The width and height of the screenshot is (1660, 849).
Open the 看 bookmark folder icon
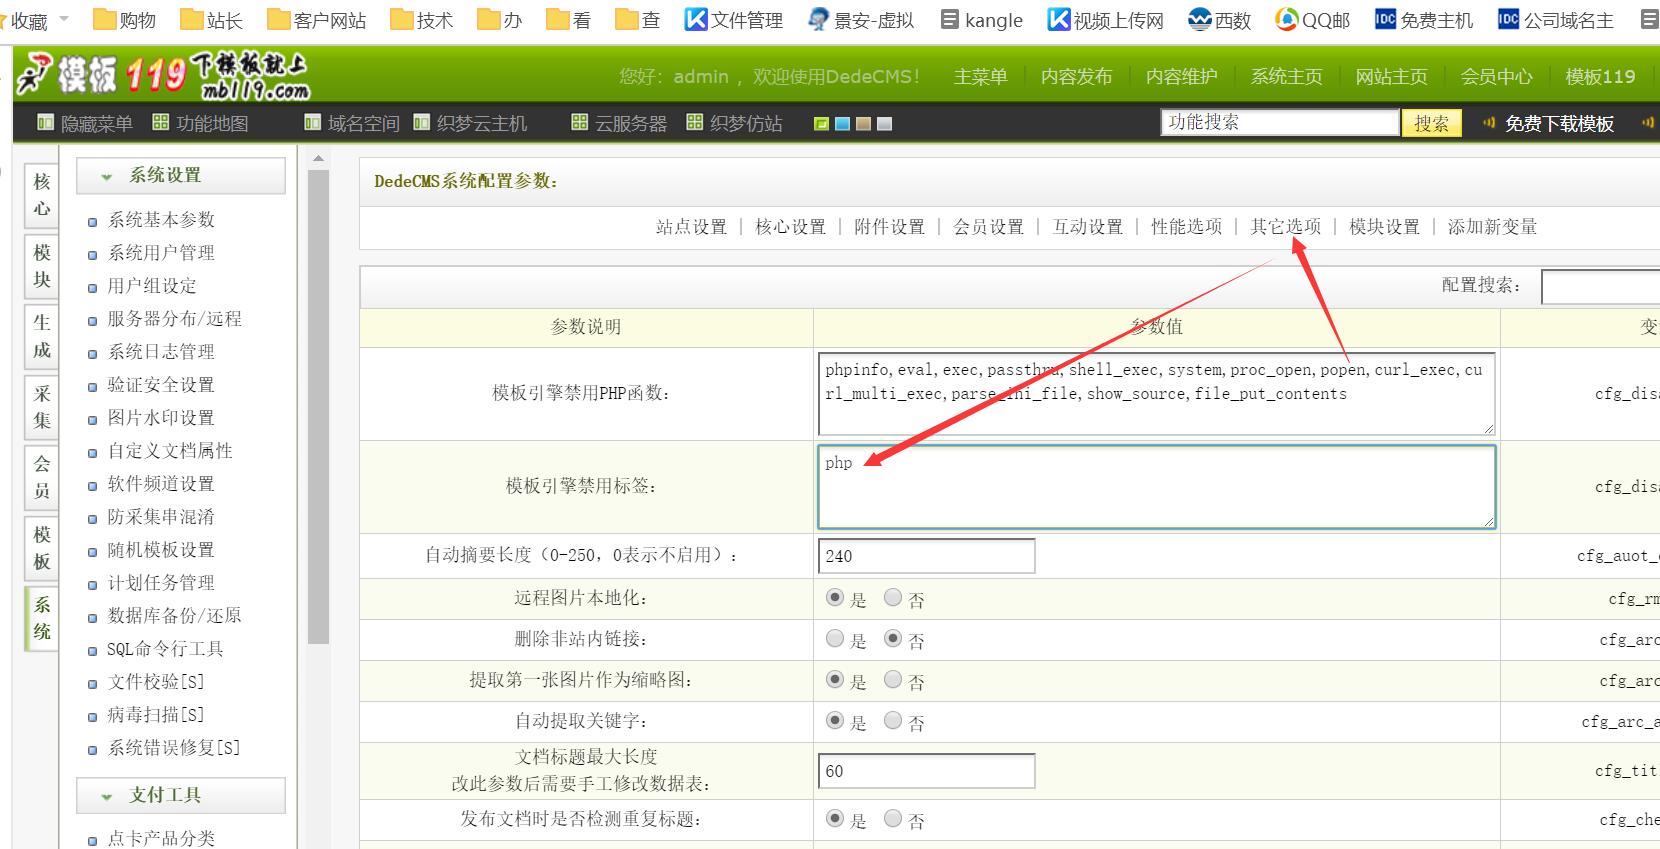click(x=558, y=19)
